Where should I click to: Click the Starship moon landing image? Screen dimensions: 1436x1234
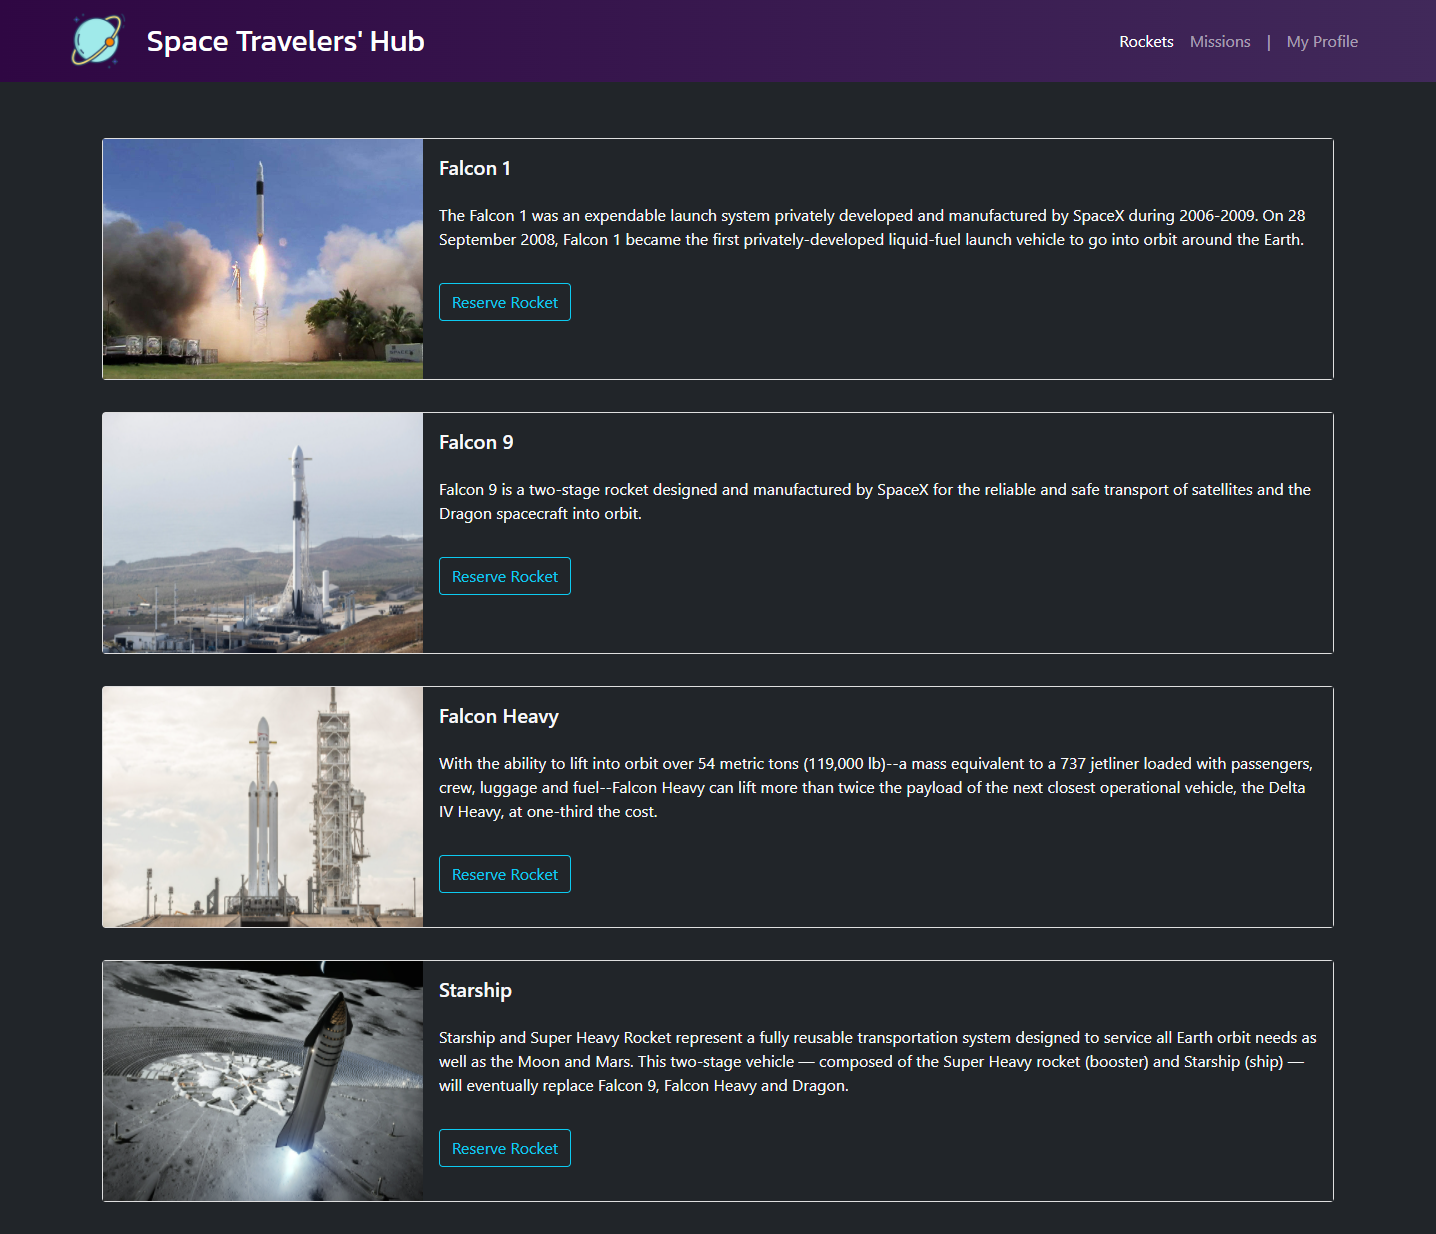click(x=263, y=1081)
